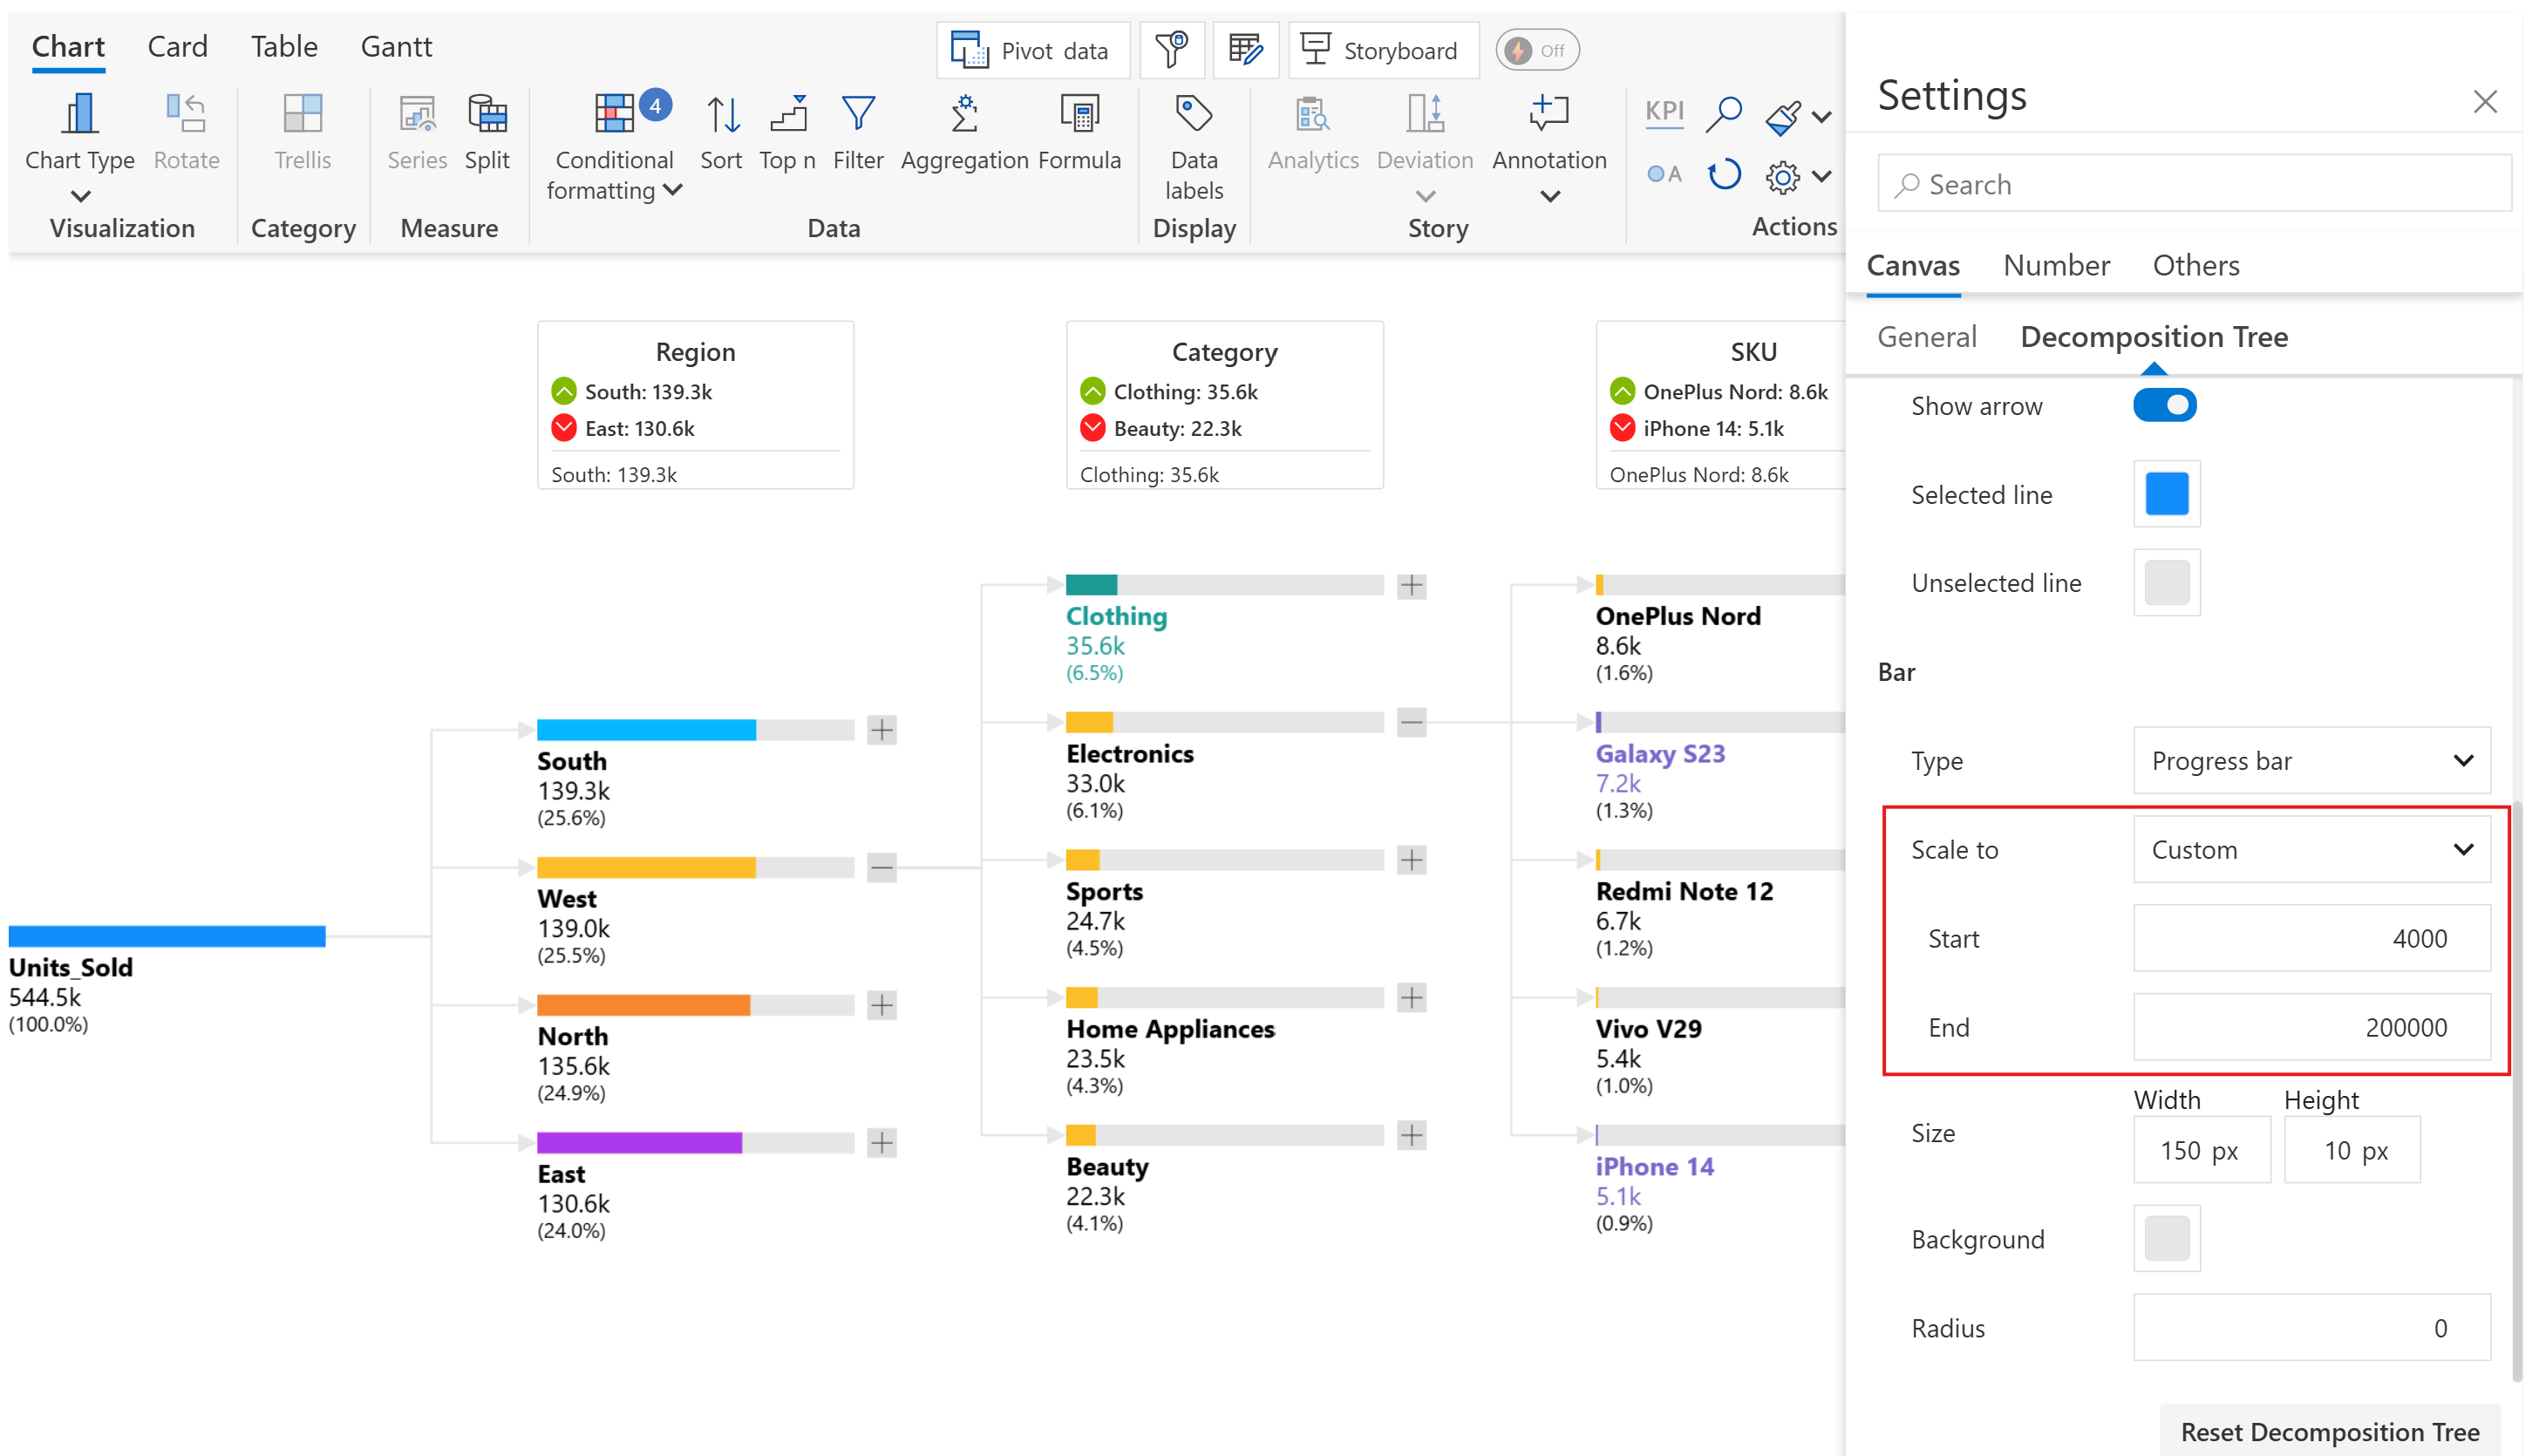Viewport: 2539px width, 1456px height.
Task: Open the Selected line color swatch
Action: coord(2166,494)
